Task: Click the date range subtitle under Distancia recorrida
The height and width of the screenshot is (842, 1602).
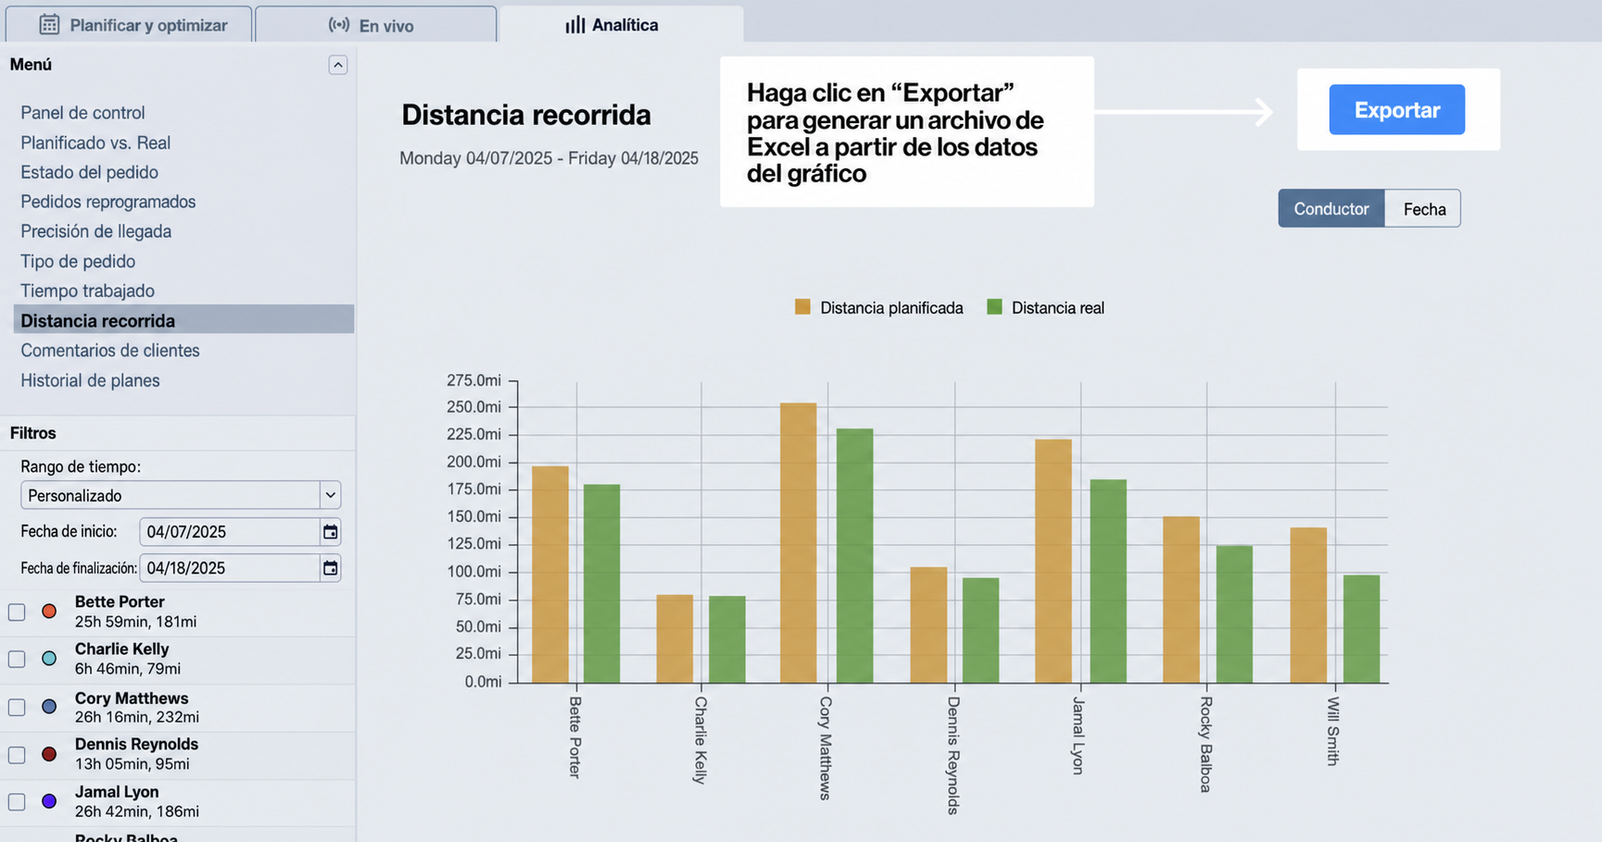Action: [x=549, y=158]
